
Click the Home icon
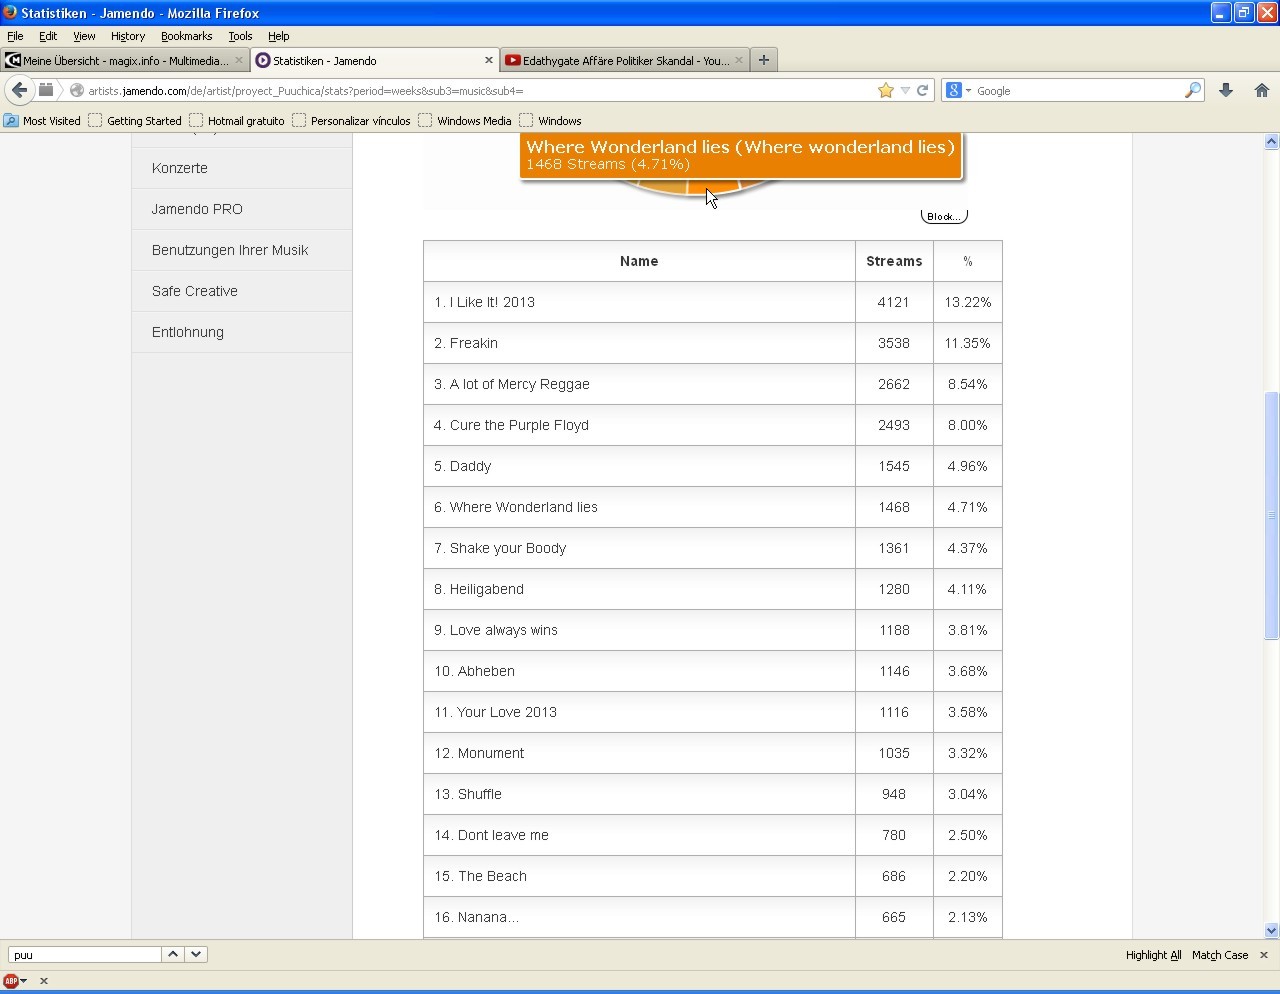[1261, 90]
